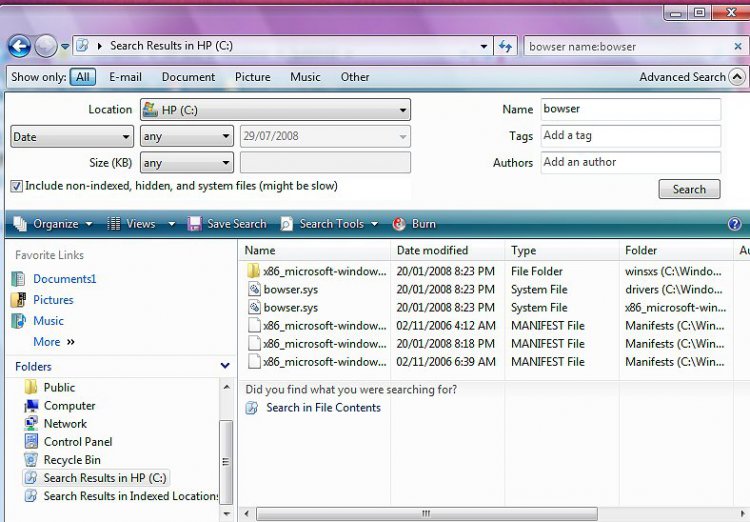Open the Search Tools menu
The width and height of the screenshot is (750, 522).
[330, 224]
